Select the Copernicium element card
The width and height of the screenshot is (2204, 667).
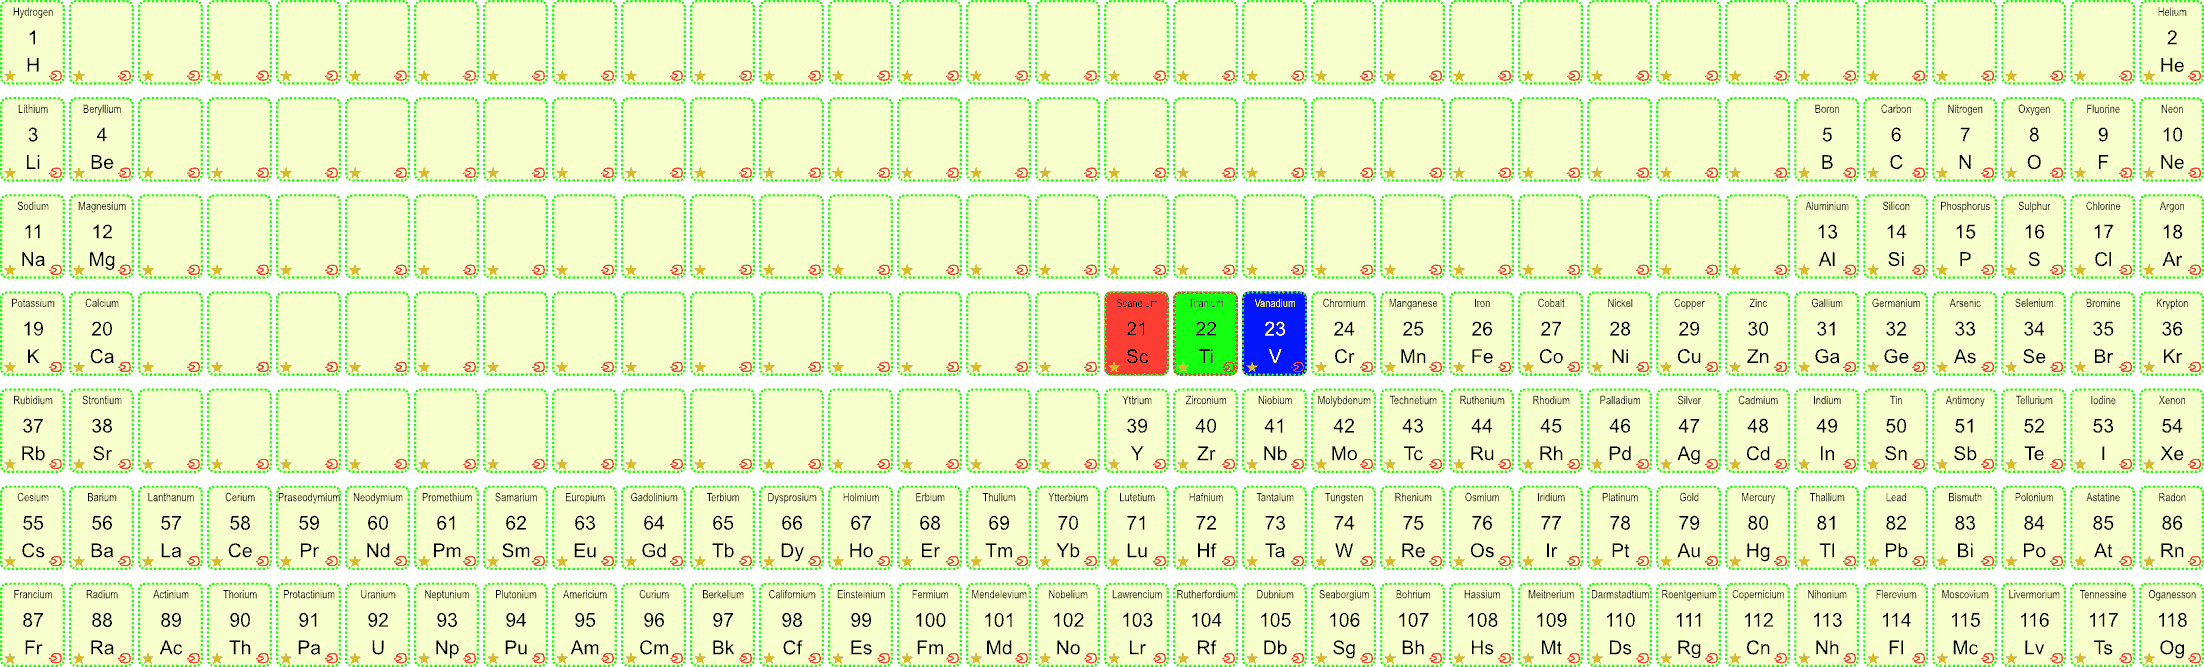point(1758,625)
